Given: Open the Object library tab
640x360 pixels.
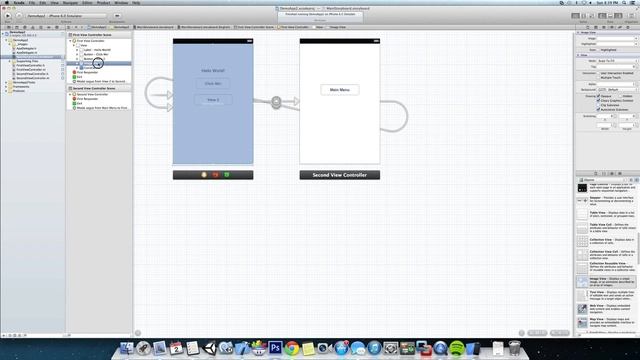Looking at the screenshot, I should [611, 173].
